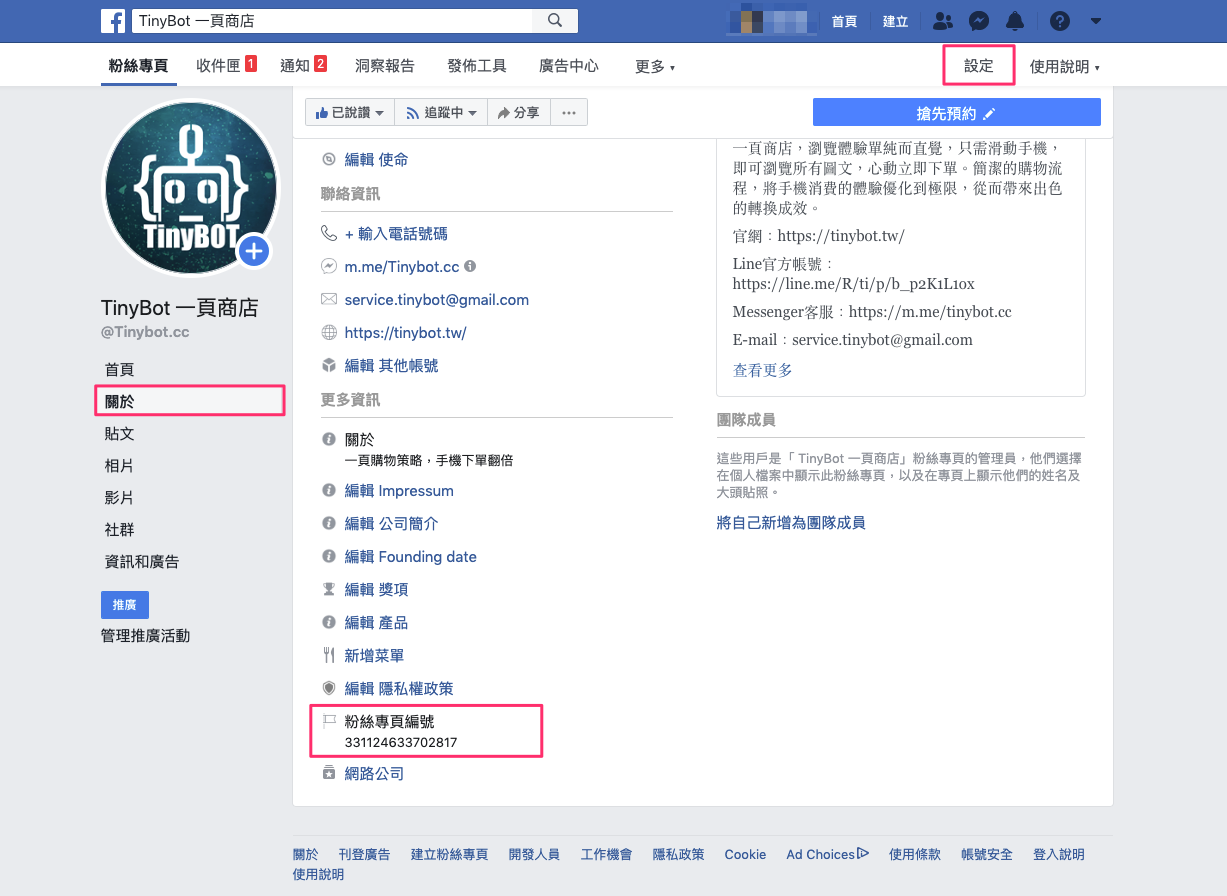
Task: Click the cube icon beside 其他帳號
Action: (x=328, y=365)
